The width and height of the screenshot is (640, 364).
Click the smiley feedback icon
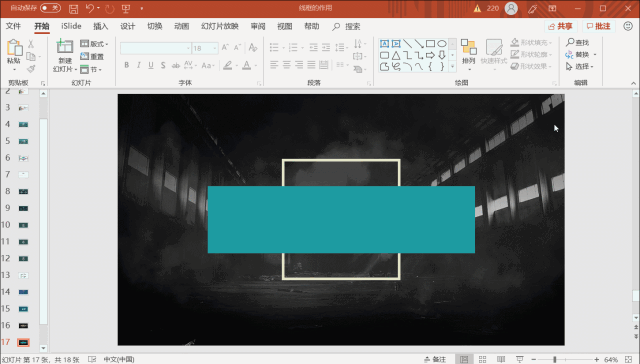(x=628, y=26)
